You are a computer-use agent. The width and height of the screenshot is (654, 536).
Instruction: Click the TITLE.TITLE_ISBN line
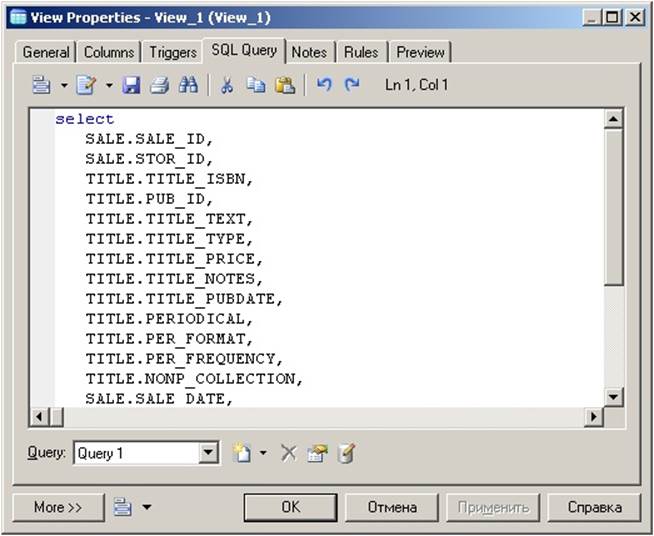pos(169,179)
